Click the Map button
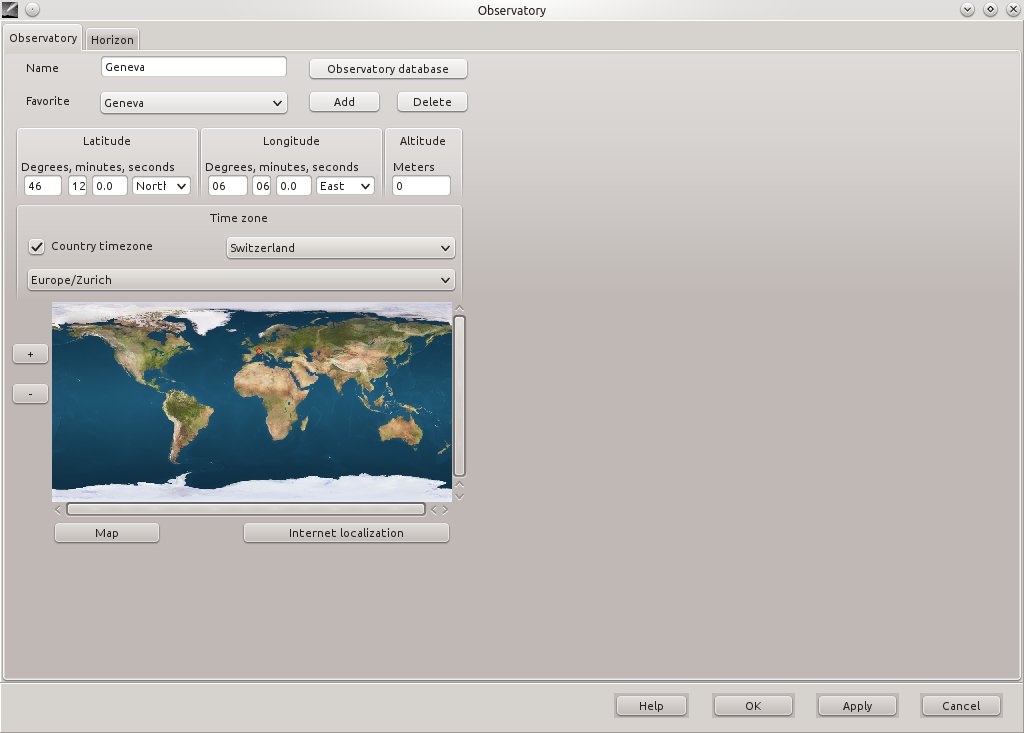 click(x=106, y=533)
